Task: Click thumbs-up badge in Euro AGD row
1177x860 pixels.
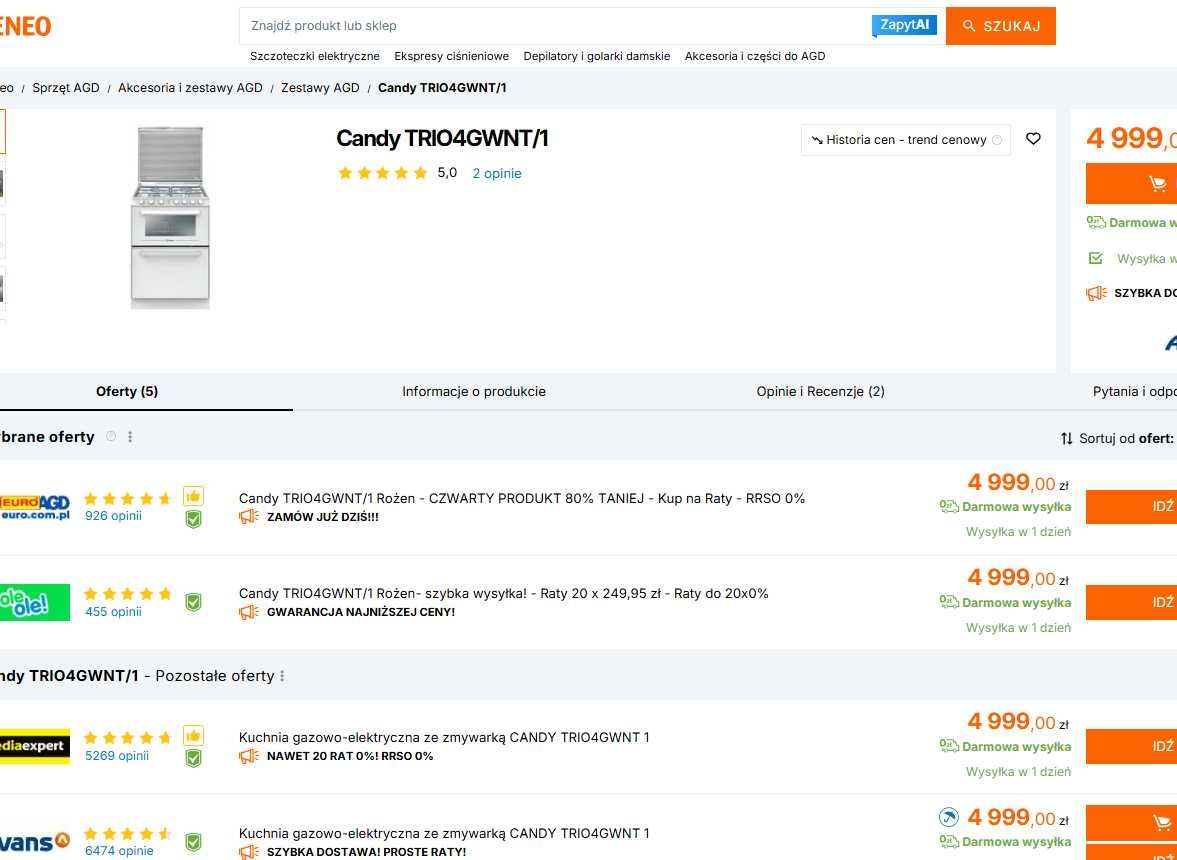Action: (x=193, y=496)
